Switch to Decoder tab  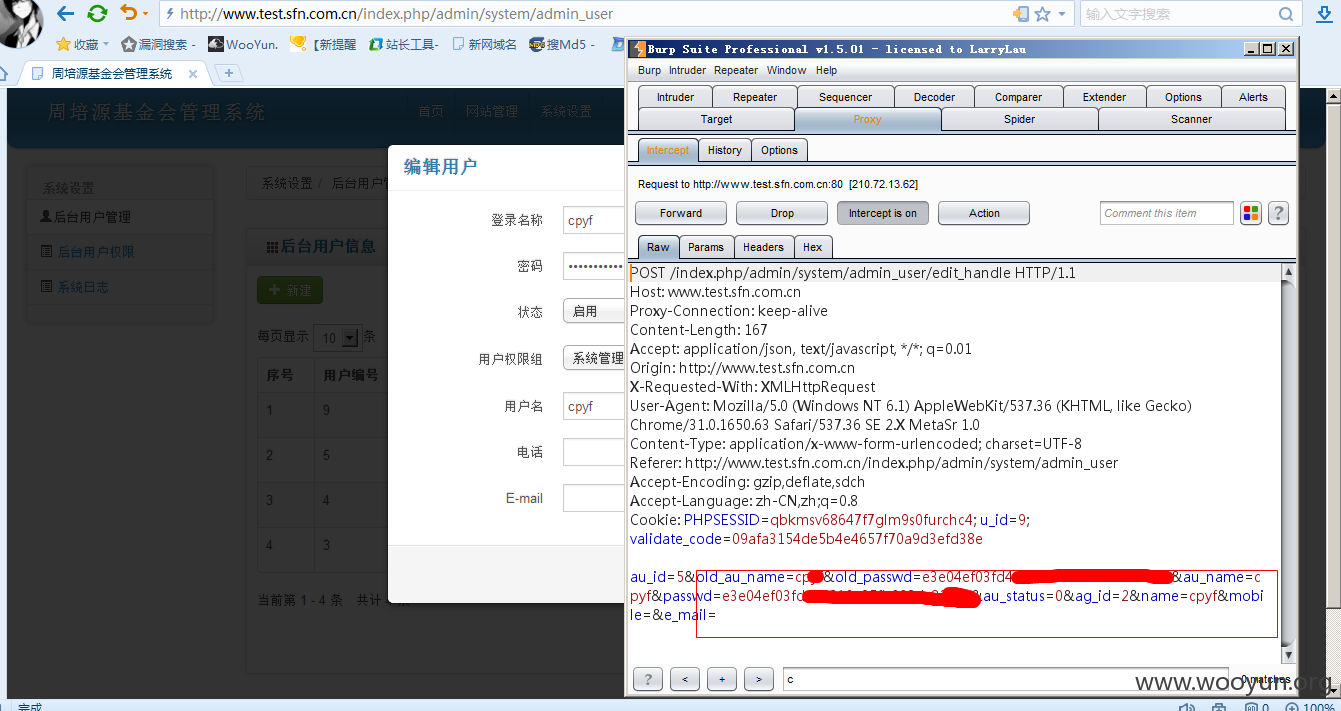[934, 97]
